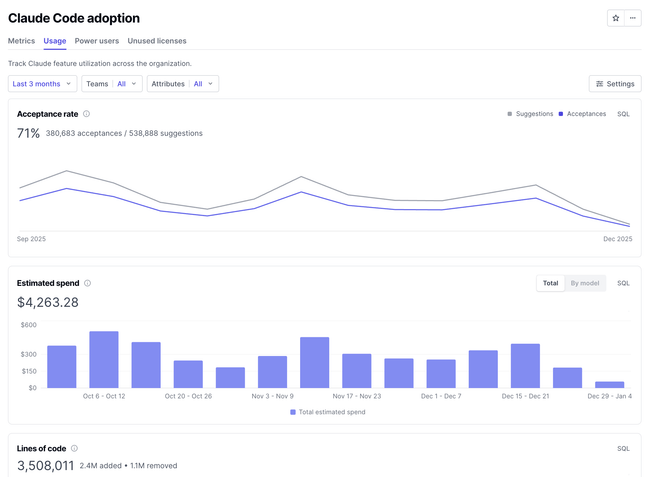Click the Dec 1 - Dec 7 axis label

pyautogui.click(x=441, y=396)
